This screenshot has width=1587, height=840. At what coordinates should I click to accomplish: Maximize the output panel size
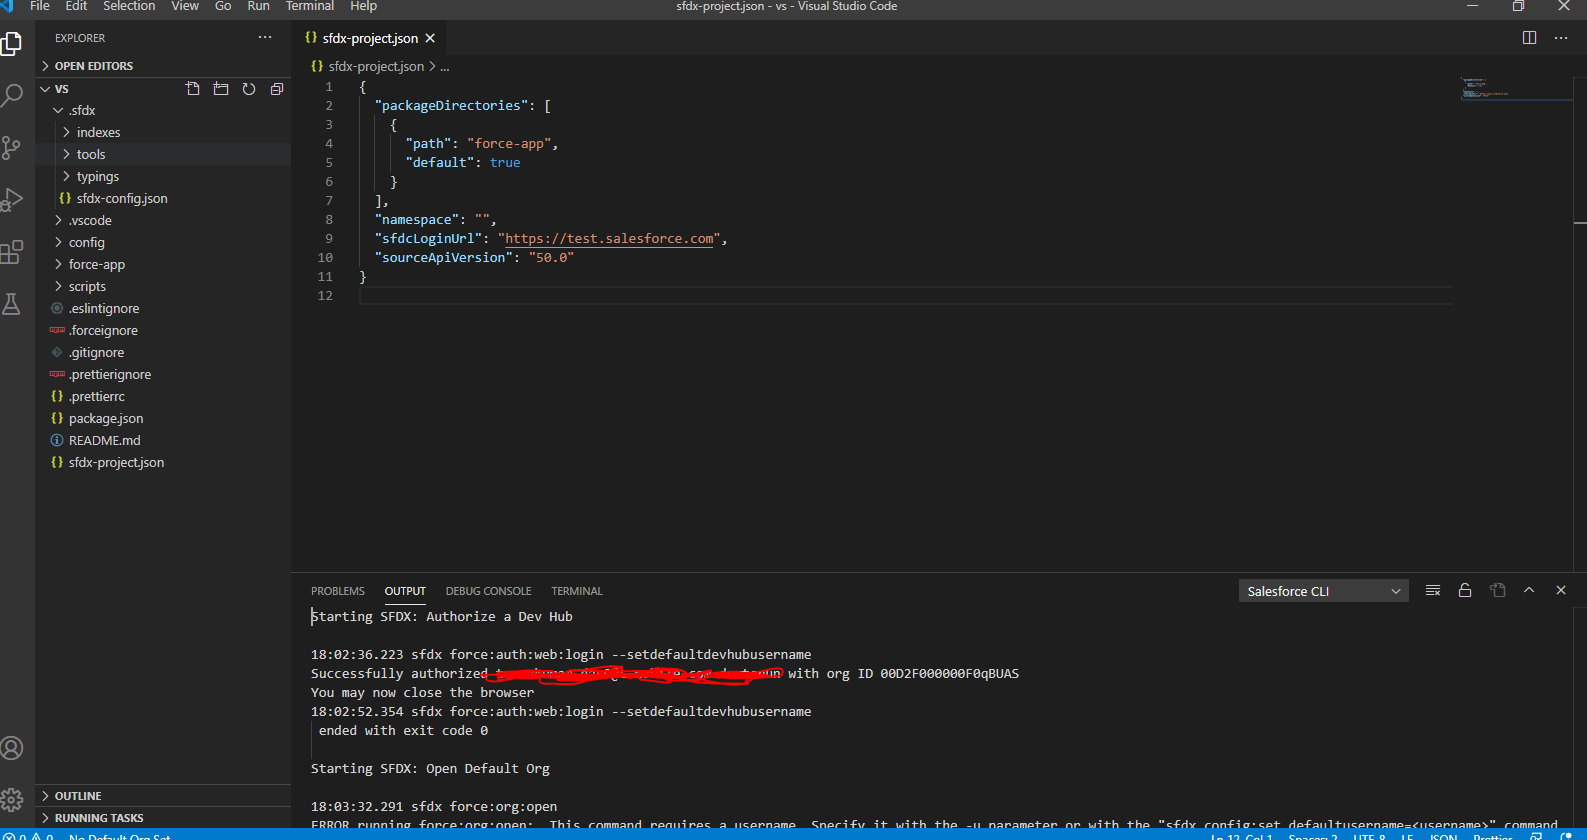click(1529, 591)
